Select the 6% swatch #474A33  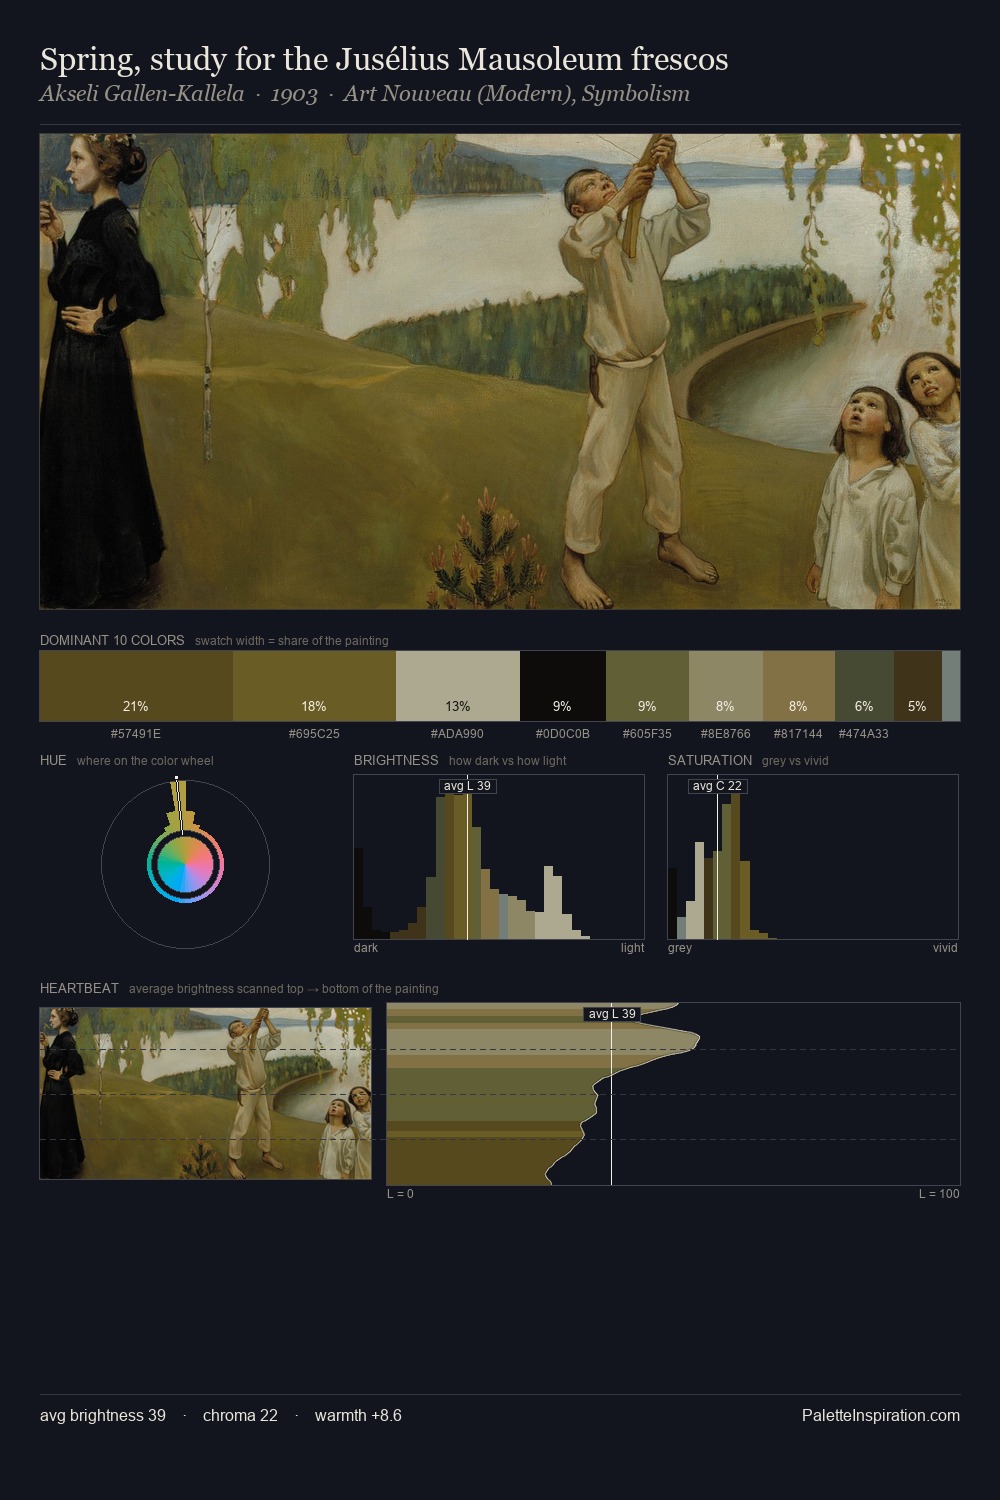pyautogui.click(x=864, y=686)
